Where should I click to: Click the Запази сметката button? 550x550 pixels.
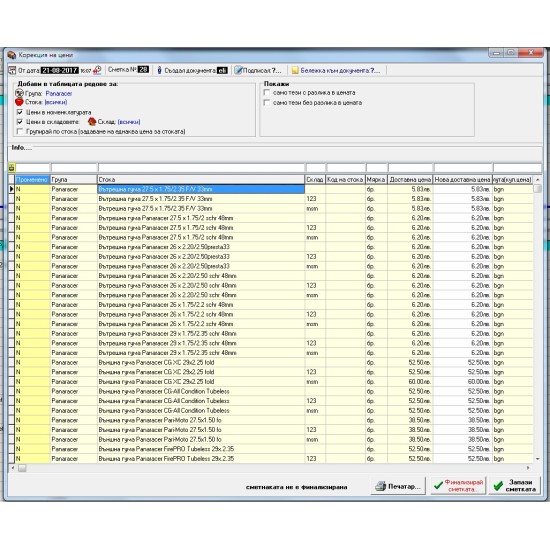pyautogui.click(x=515, y=486)
